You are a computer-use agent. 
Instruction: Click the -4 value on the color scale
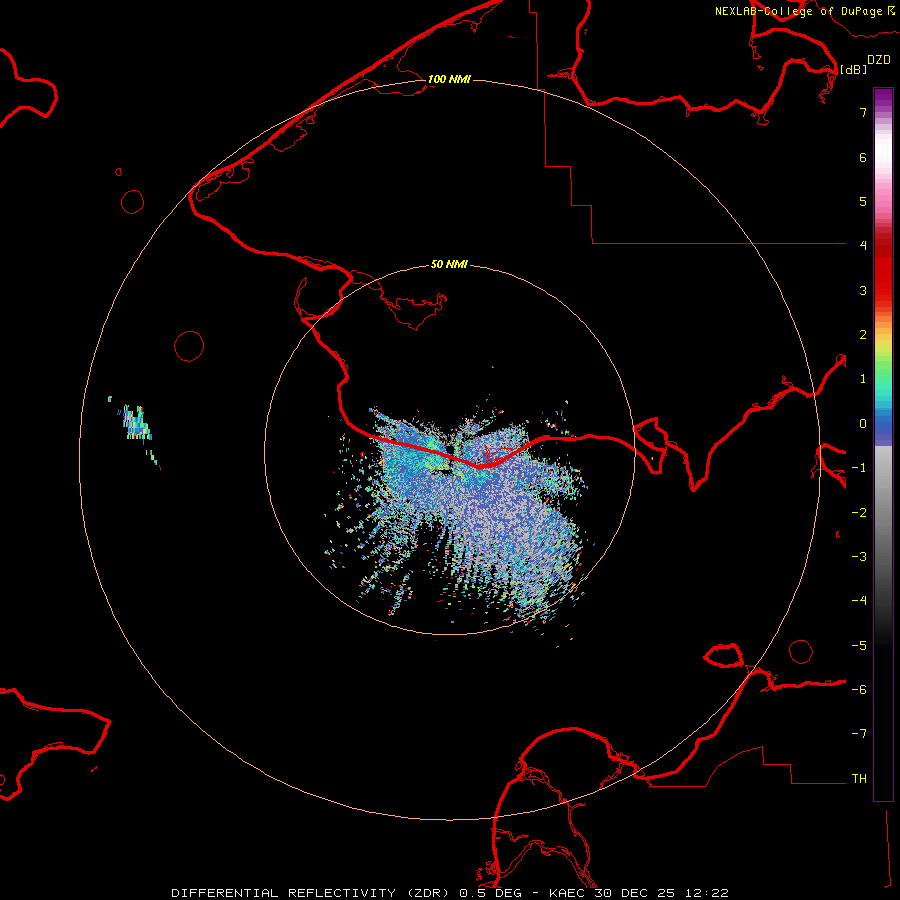pyautogui.click(x=859, y=601)
